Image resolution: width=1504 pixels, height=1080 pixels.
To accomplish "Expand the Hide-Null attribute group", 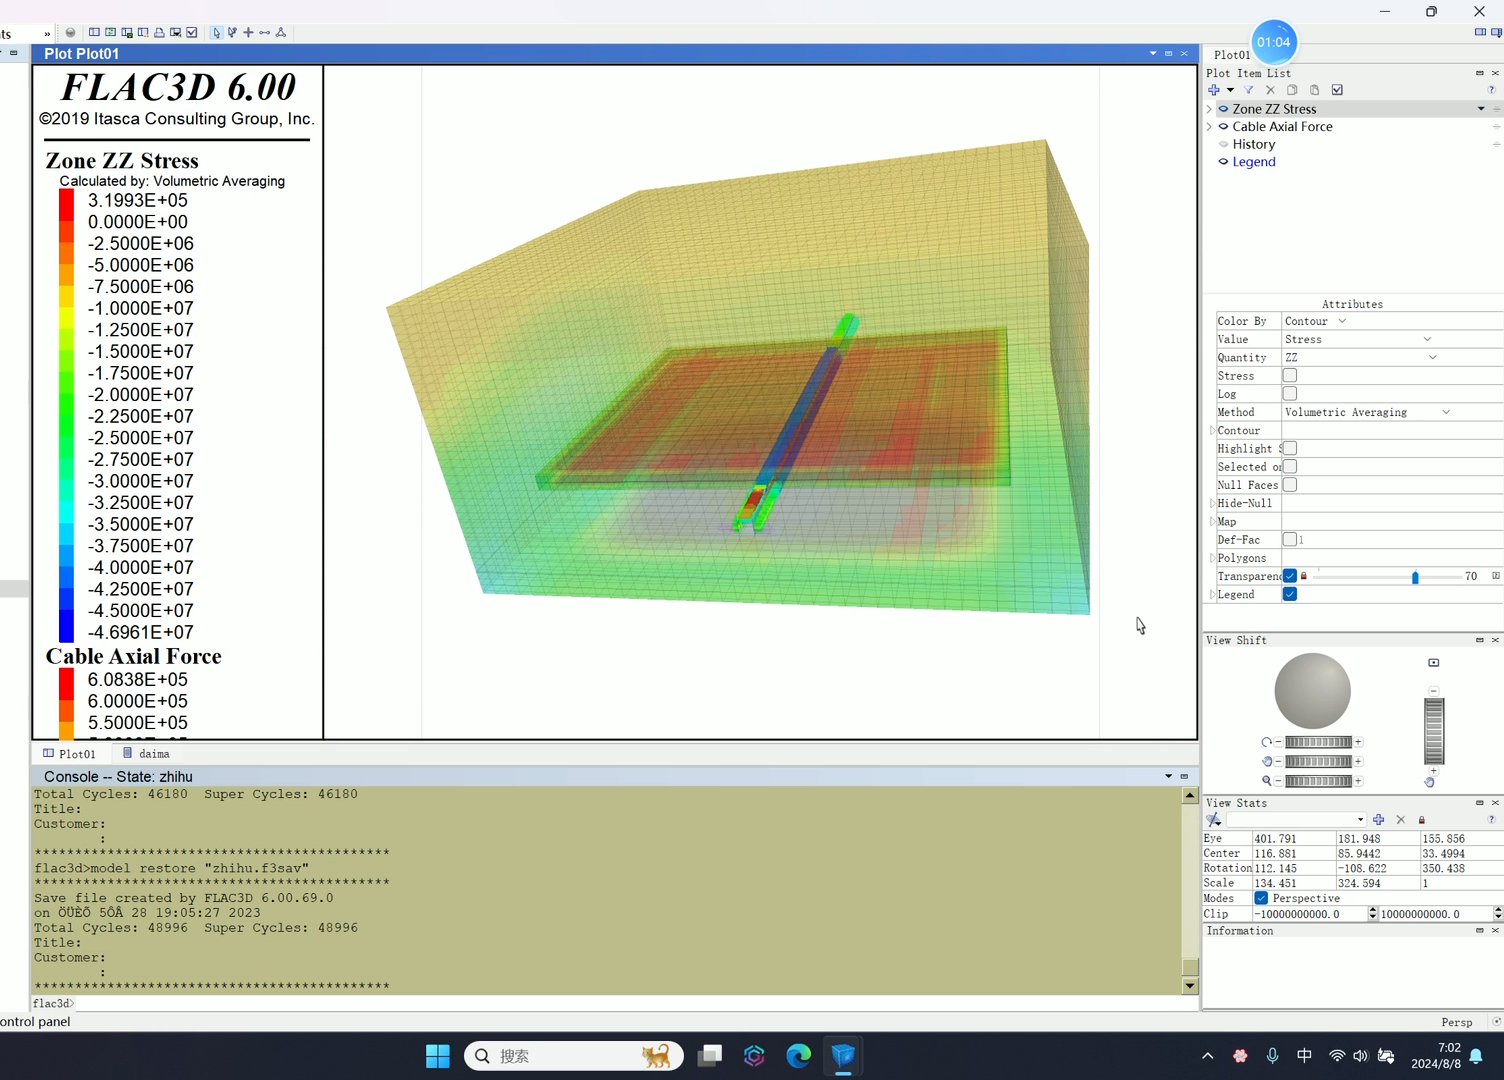I will pyautogui.click(x=1212, y=503).
